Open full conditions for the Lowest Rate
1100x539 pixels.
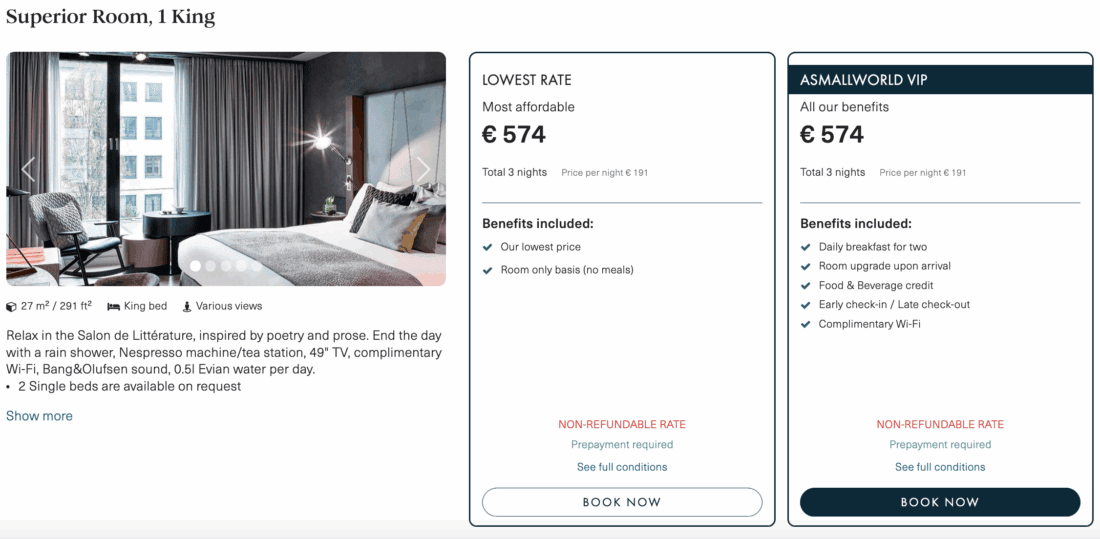622,467
